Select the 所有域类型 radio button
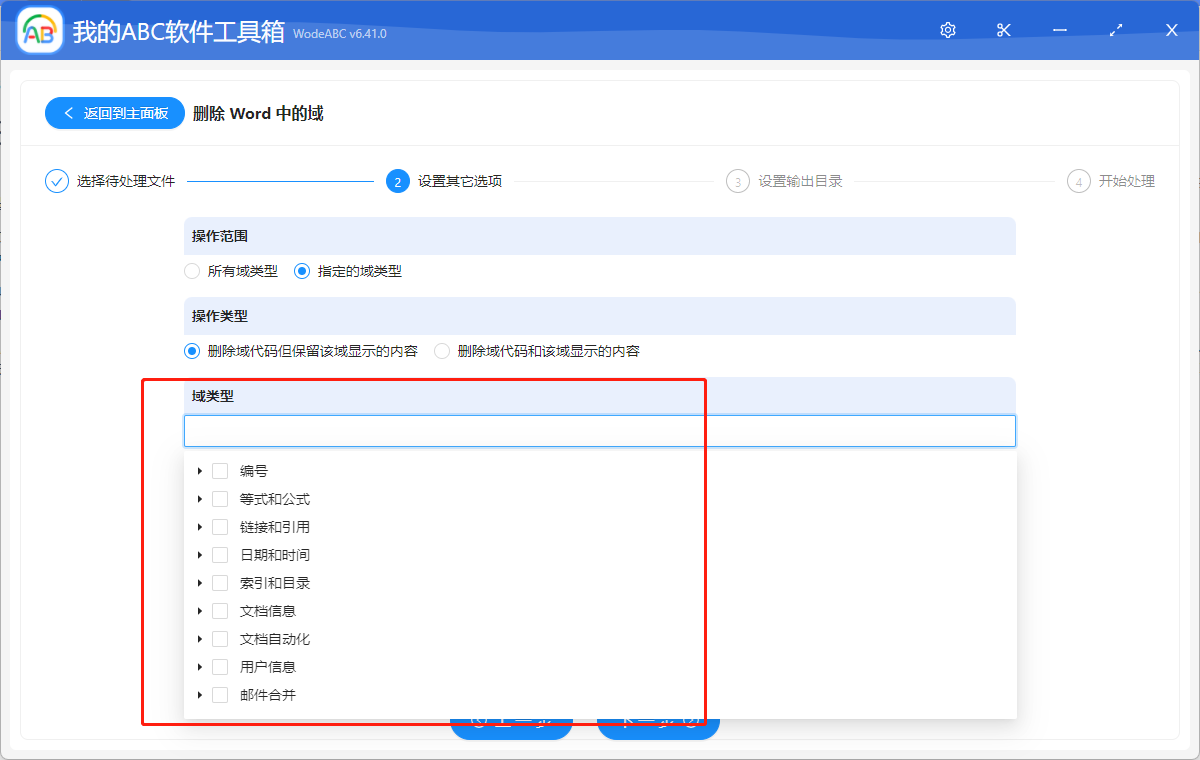1200x760 pixels. pos(191,270)
